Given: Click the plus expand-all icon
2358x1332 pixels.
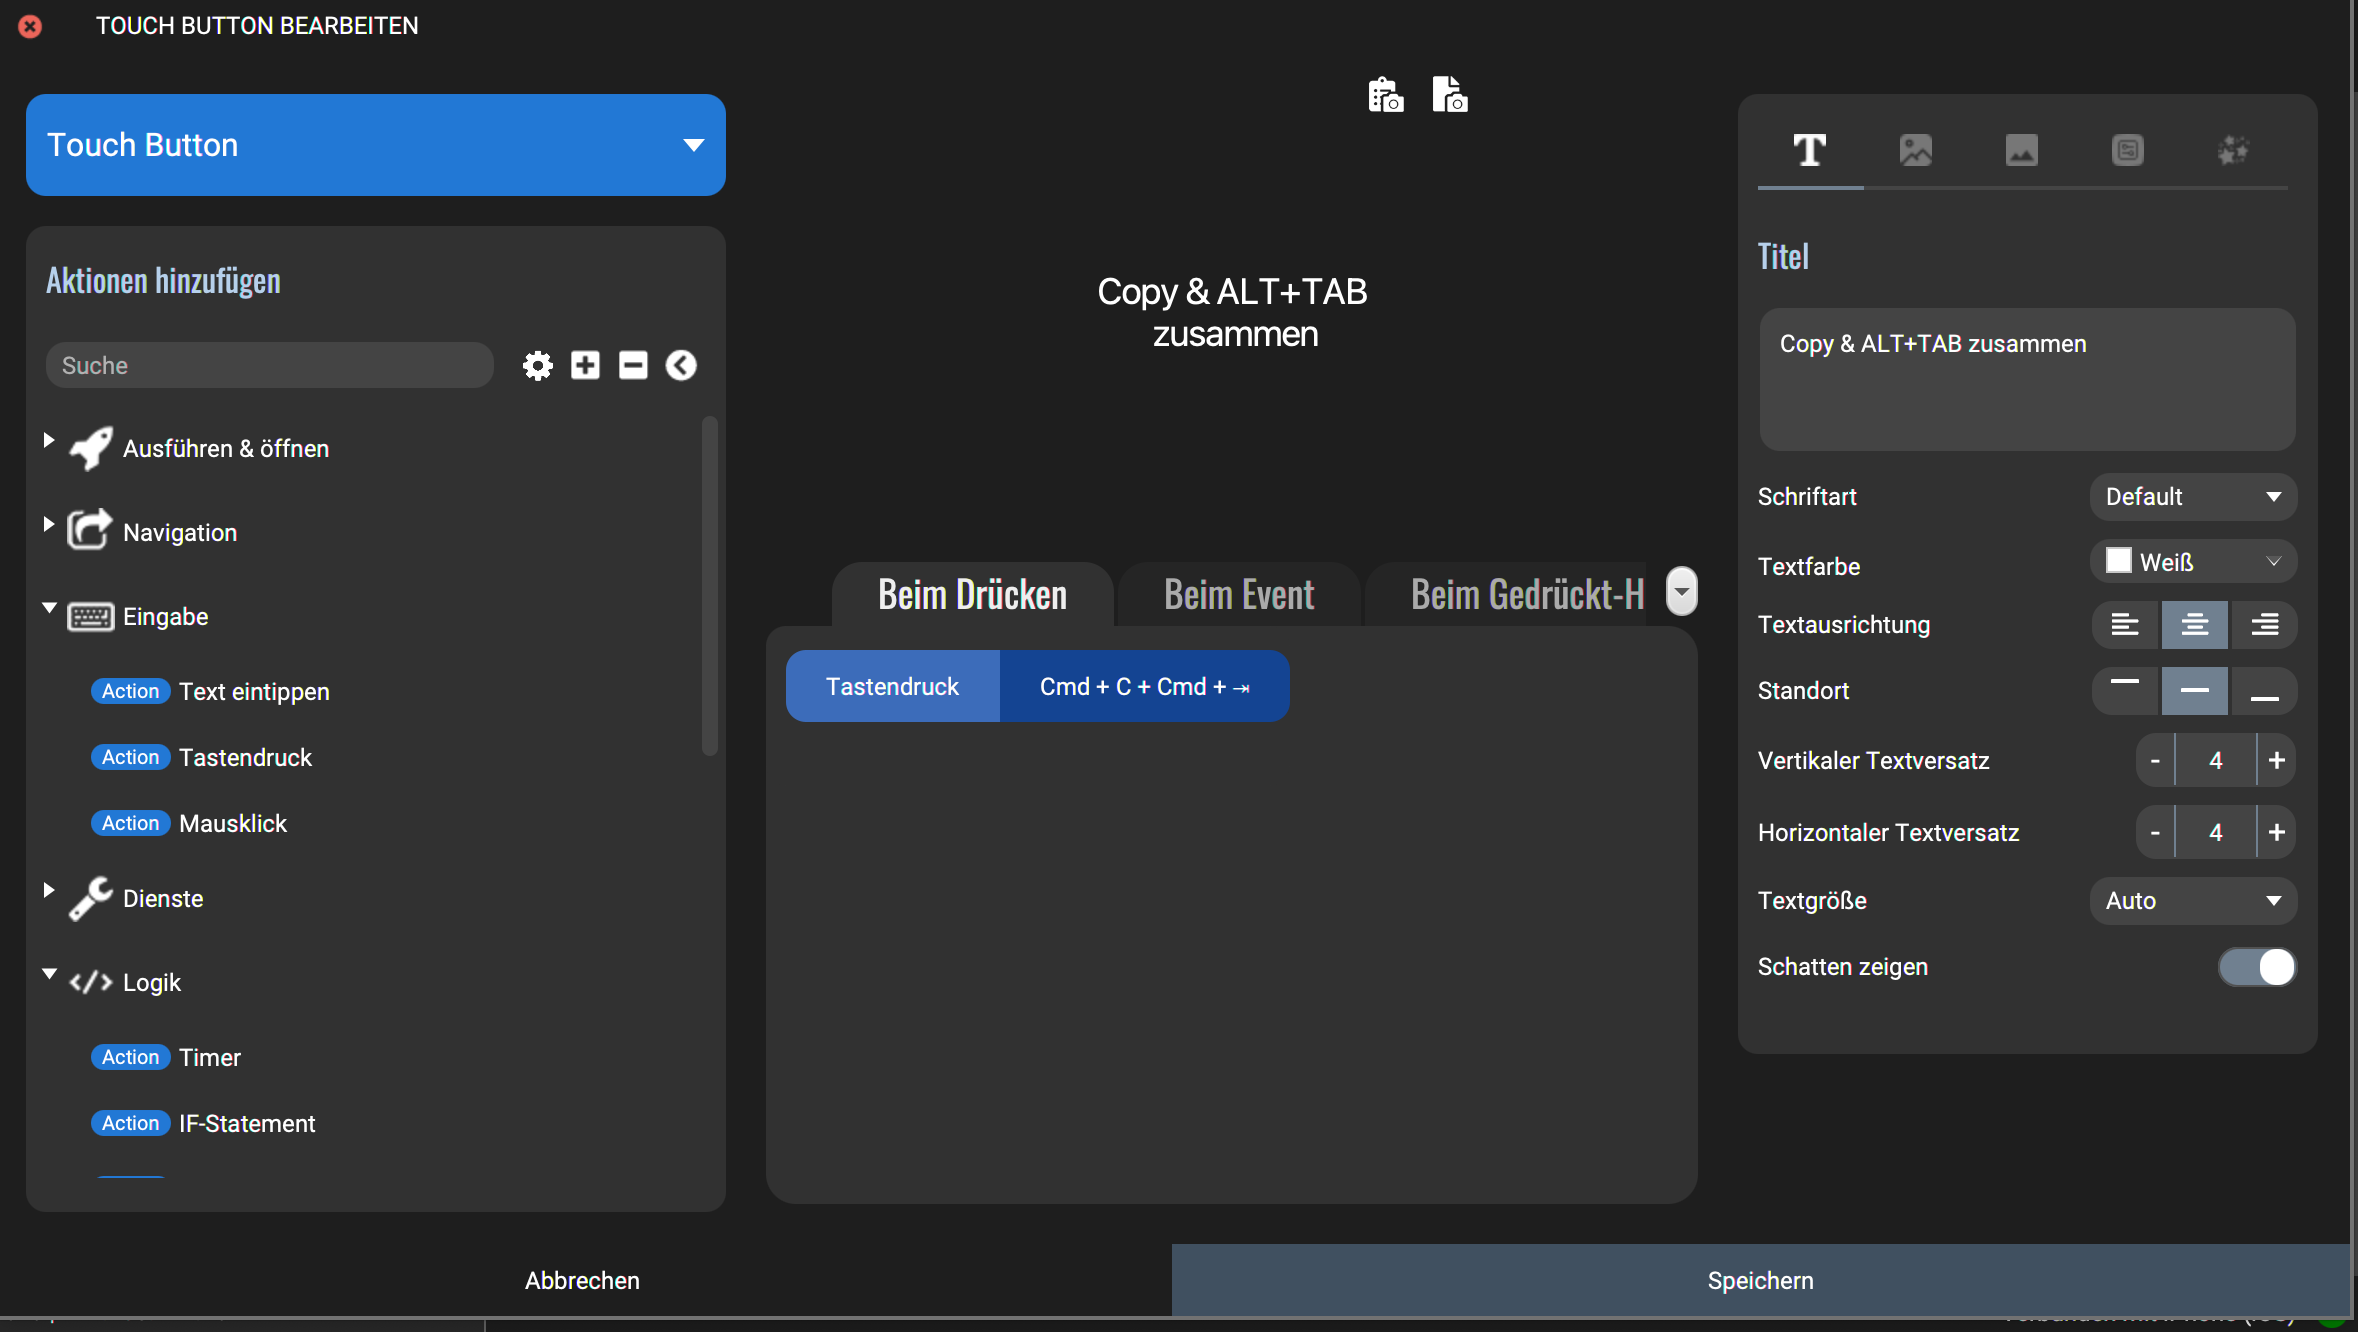Looking at the screenshot, I should [x=585, y=365].
